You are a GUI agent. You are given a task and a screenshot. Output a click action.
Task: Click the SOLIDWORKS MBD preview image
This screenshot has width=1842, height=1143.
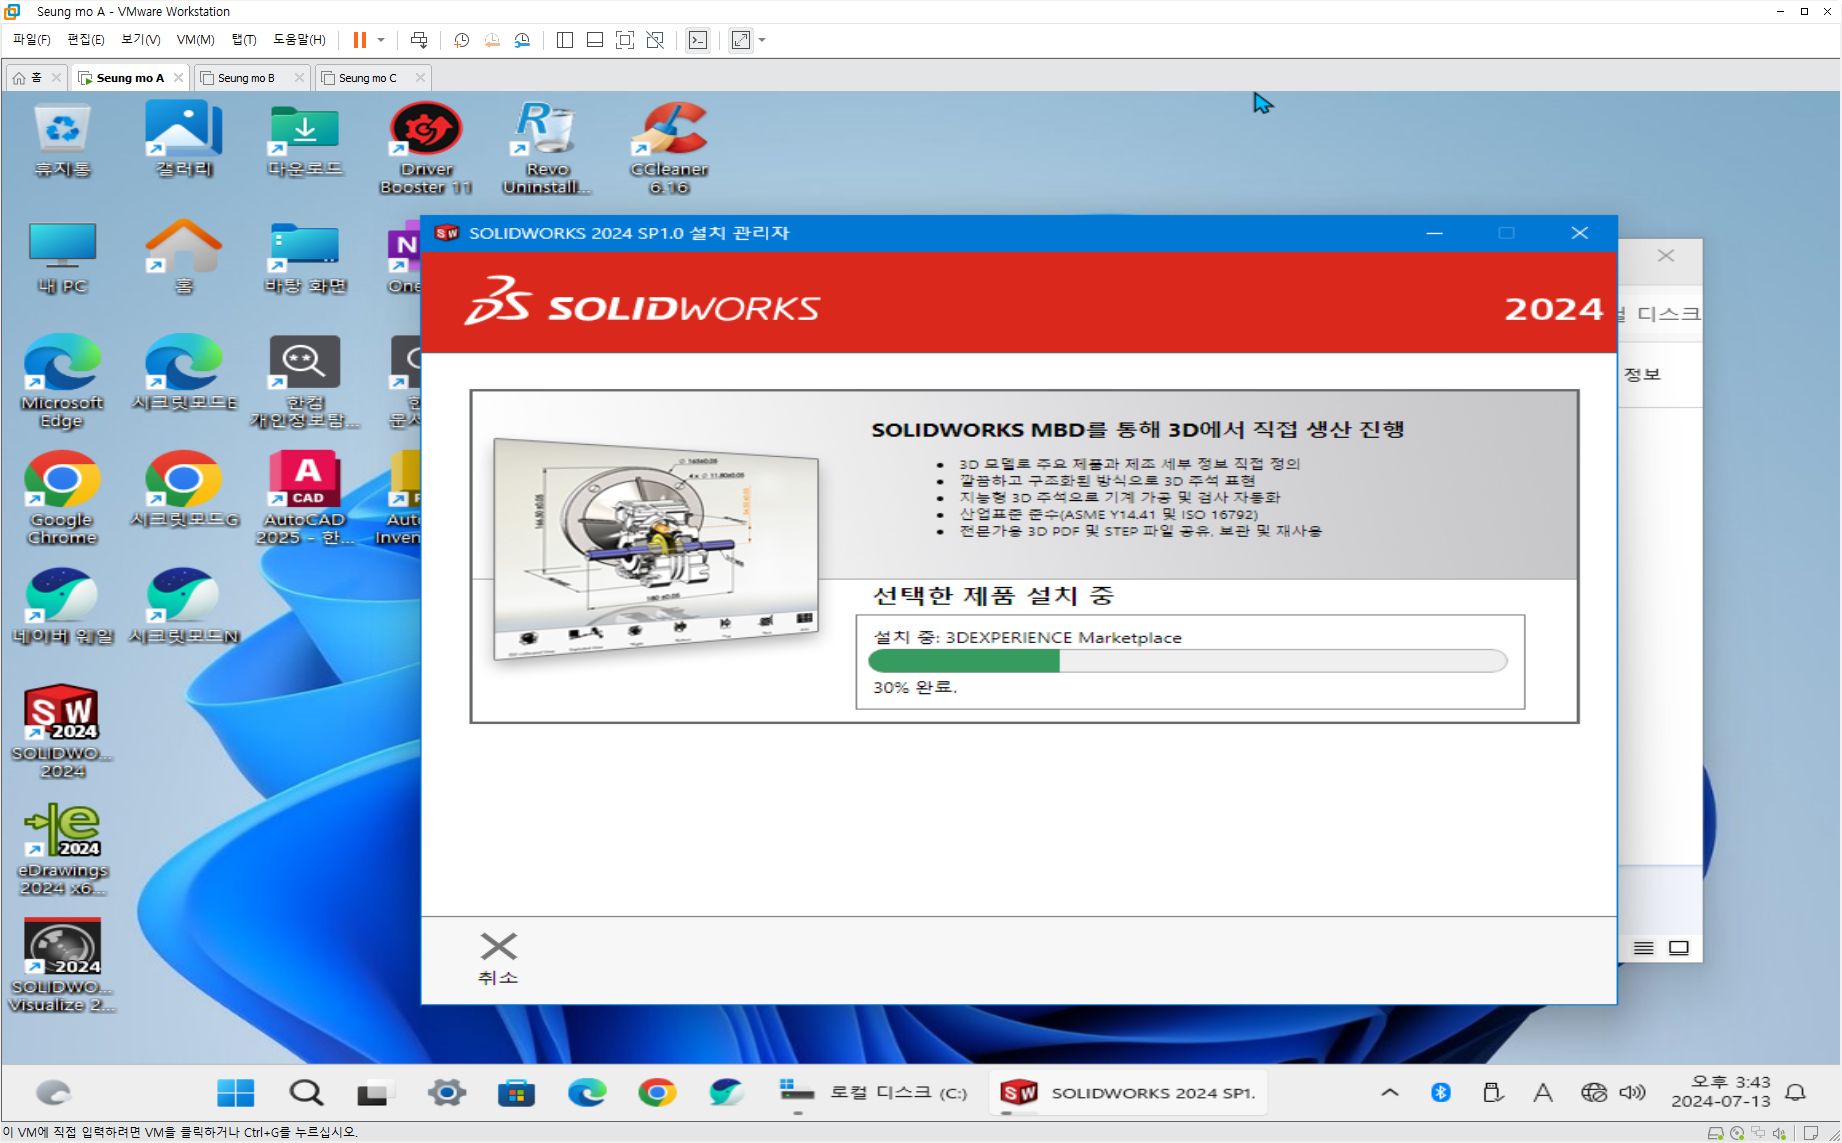(656, 548)
